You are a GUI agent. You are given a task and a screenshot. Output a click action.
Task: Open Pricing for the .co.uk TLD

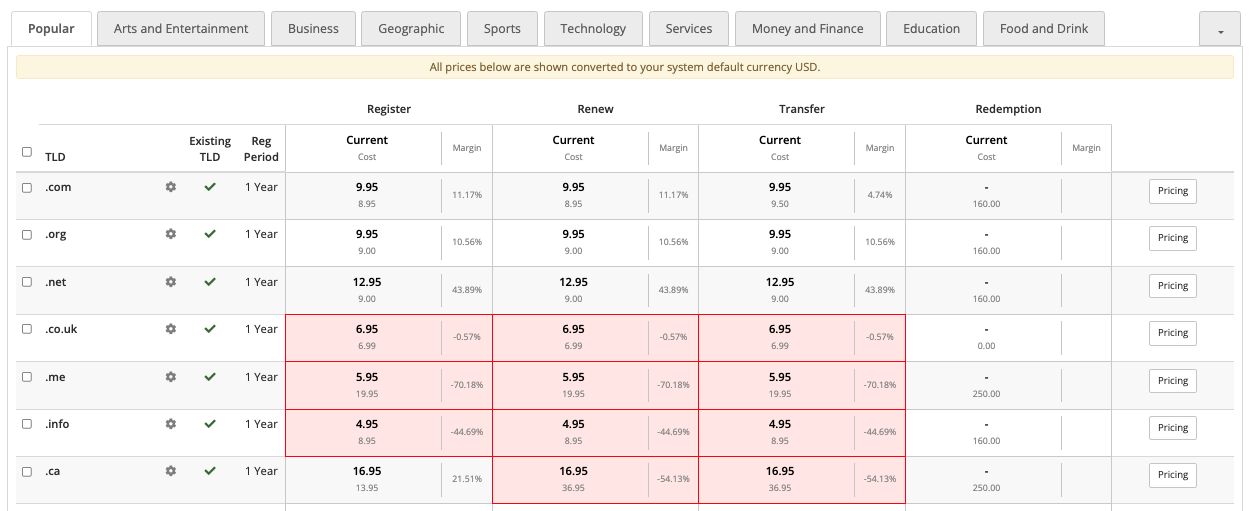click(1173, 333)
